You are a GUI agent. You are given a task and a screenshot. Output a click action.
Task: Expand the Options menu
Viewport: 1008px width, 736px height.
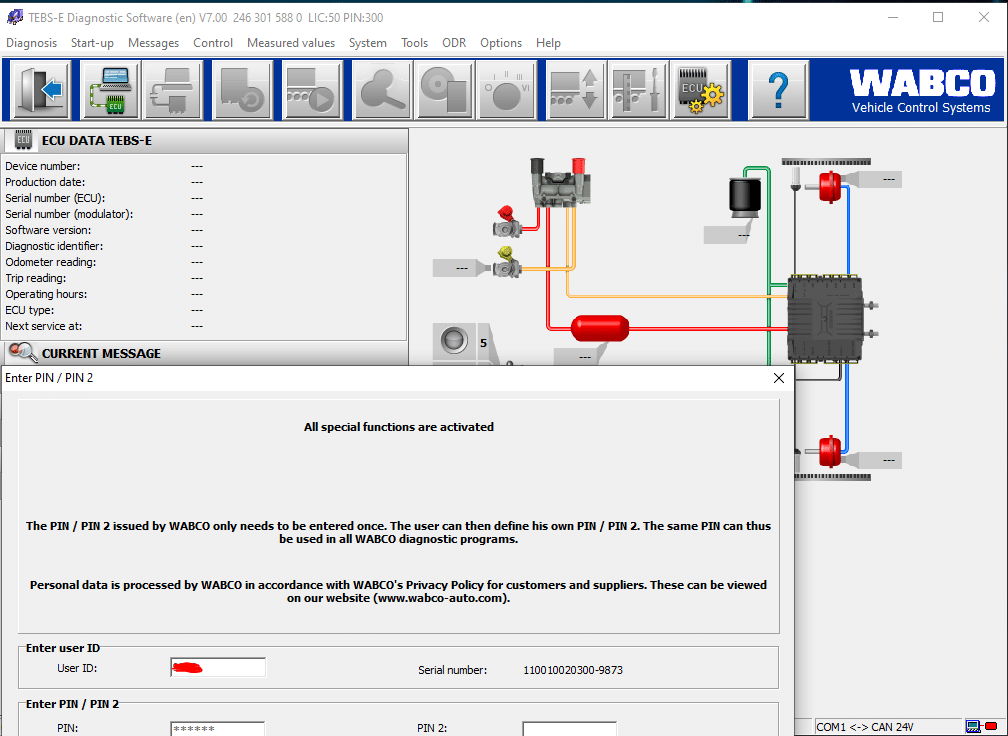[x=500, y=43]
